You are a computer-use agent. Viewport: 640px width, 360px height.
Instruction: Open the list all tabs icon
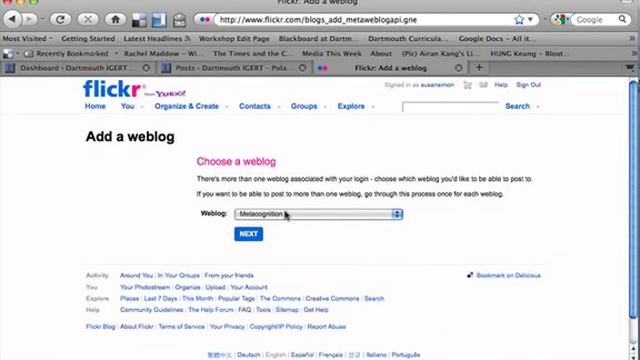(x=630, y=68)
